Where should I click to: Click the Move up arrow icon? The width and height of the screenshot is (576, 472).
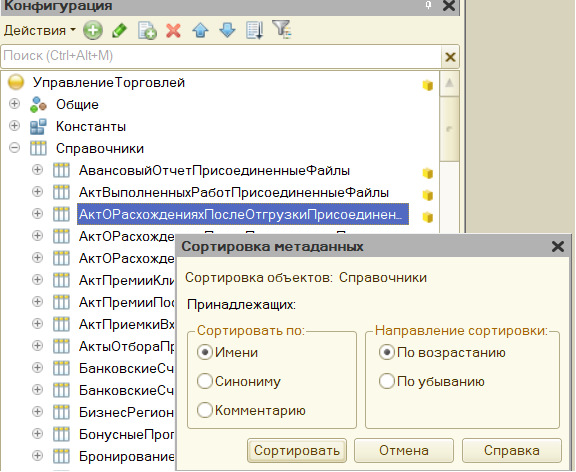pyautogui.click(x=200, y=30)
